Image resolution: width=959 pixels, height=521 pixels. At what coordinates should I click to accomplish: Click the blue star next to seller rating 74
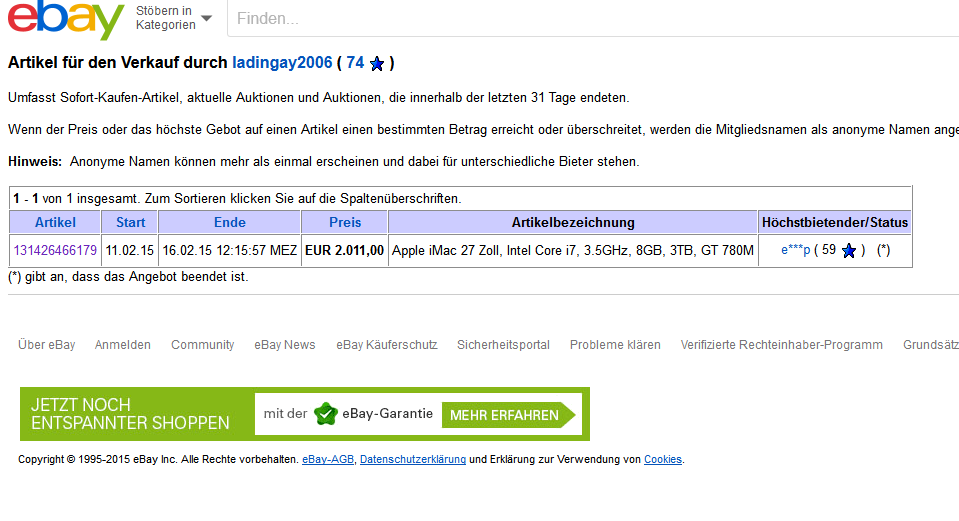click(x=377, y=64)
